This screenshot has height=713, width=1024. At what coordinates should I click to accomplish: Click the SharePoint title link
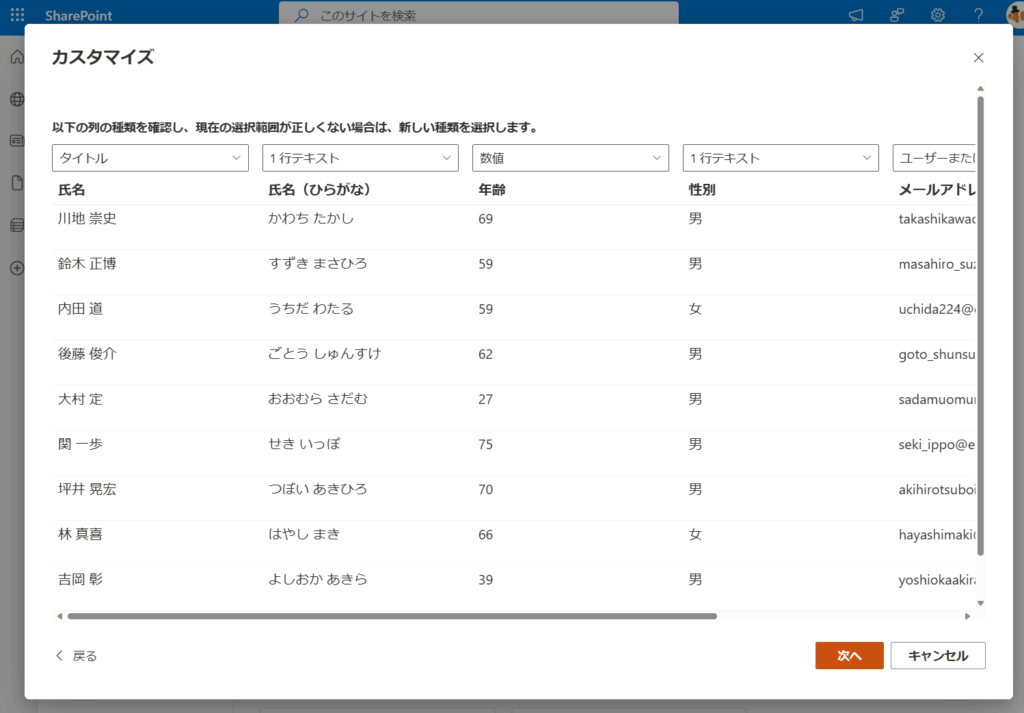pyautogui.click(x=78, y=15)
